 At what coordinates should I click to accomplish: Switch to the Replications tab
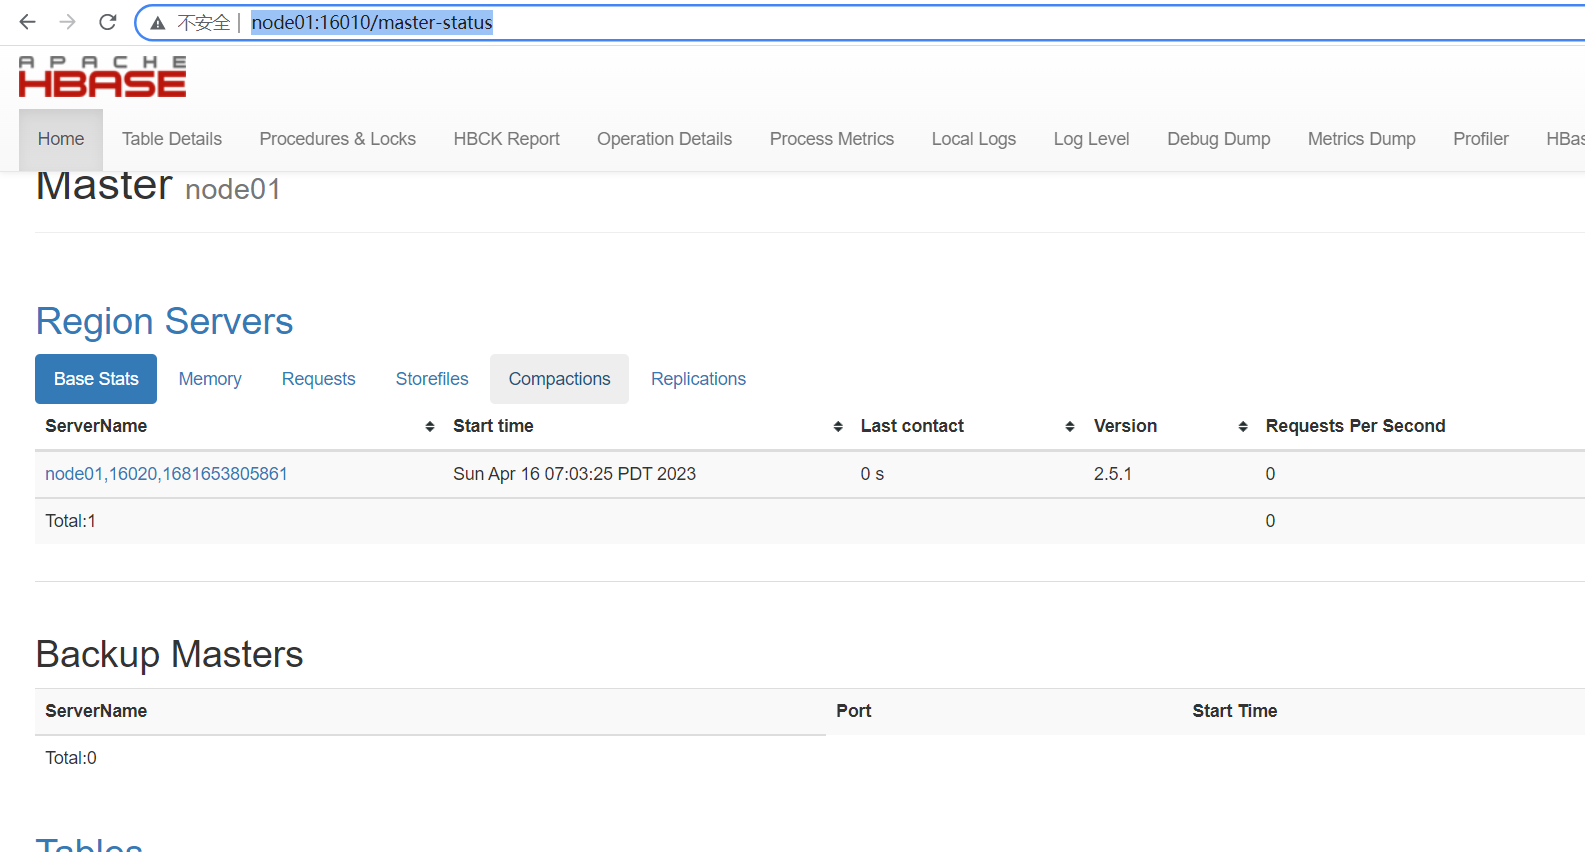(699, 379)
